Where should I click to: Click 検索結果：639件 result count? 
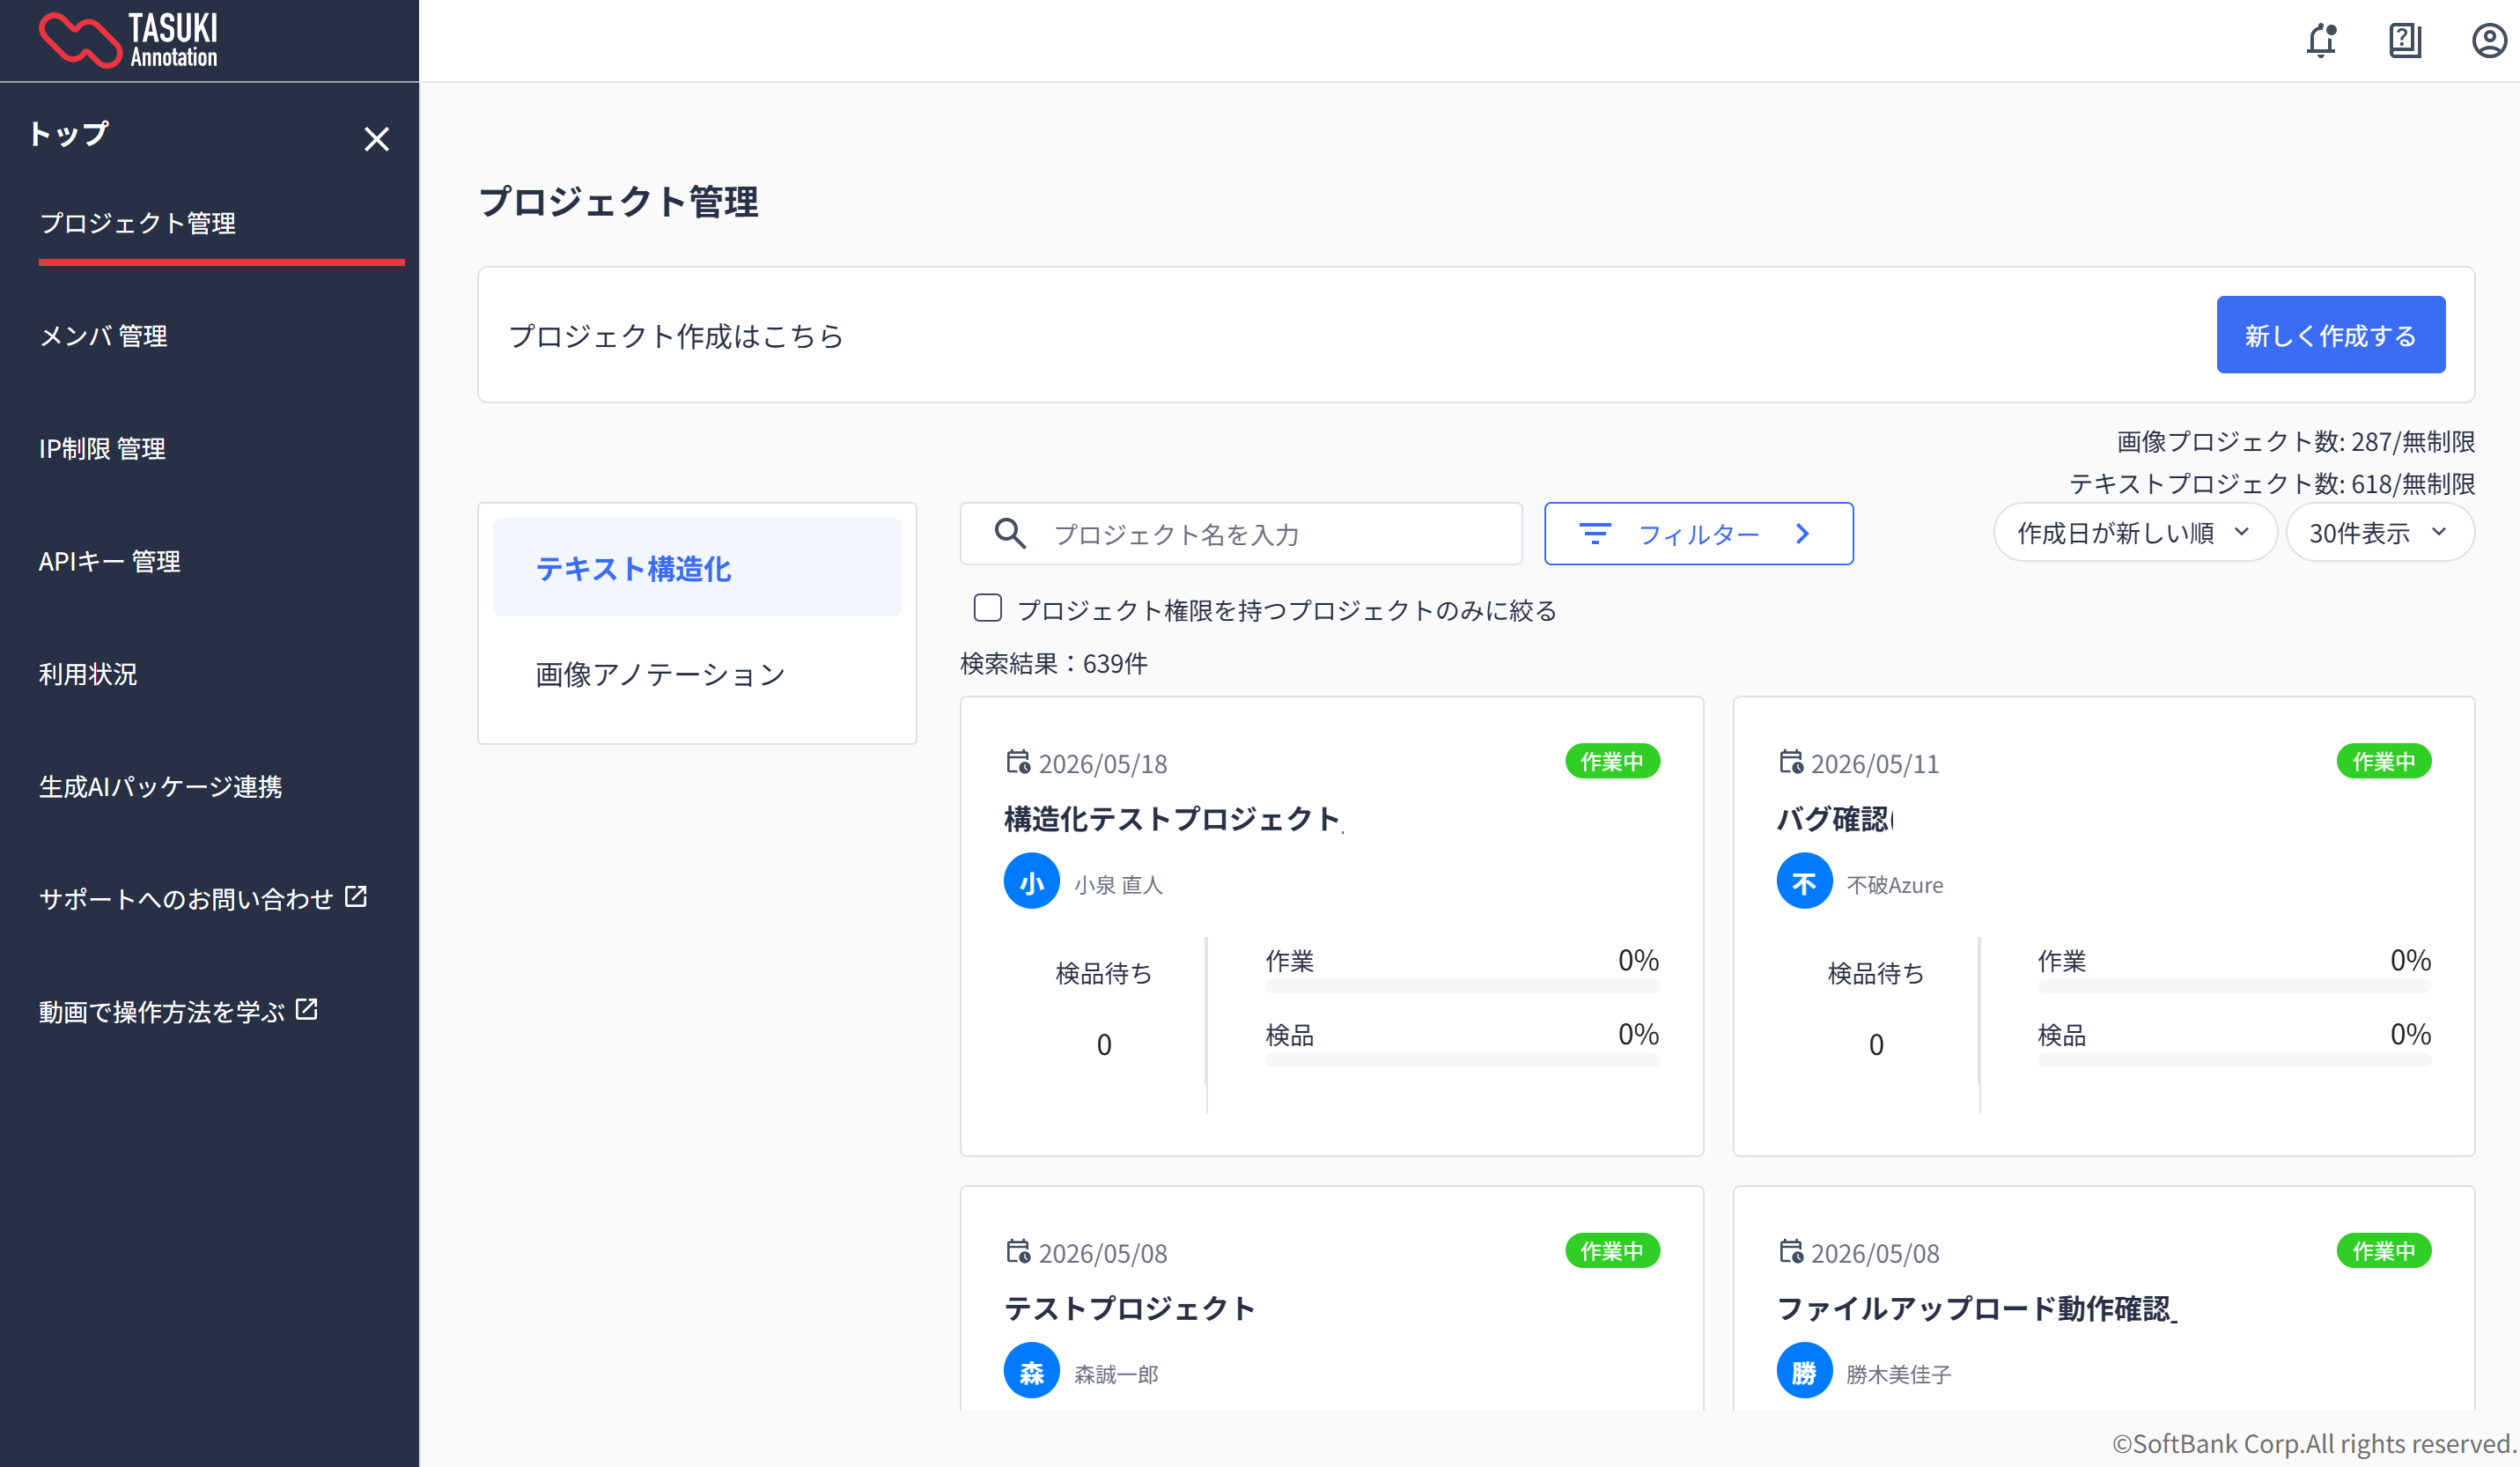click(x=1054, y=663)
